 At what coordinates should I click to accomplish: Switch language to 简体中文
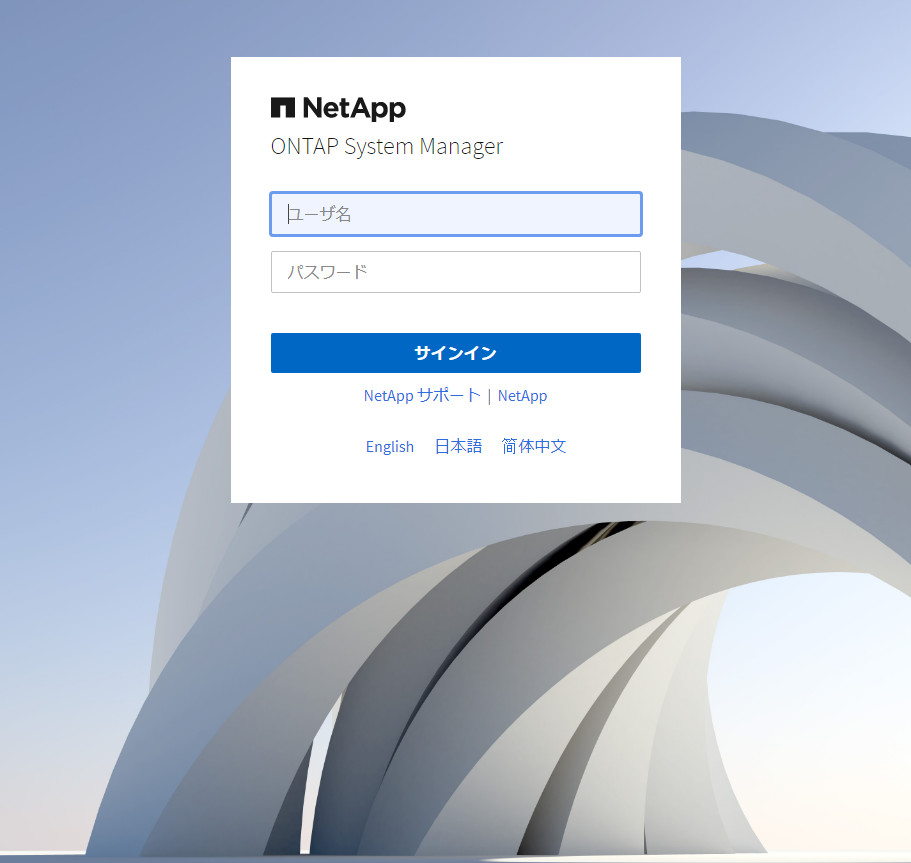click(x=533, y=446)
